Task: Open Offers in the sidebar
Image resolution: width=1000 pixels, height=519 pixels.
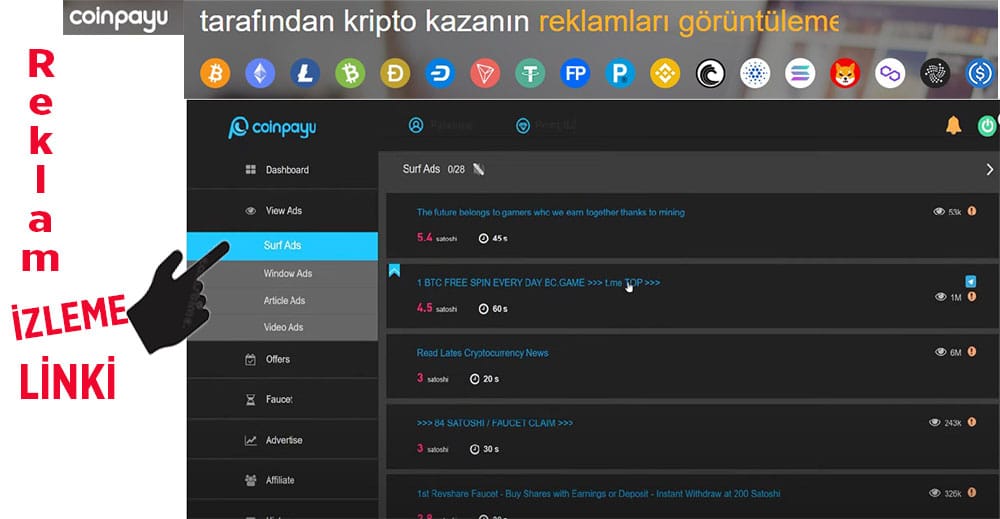Action: click(283, 360)
